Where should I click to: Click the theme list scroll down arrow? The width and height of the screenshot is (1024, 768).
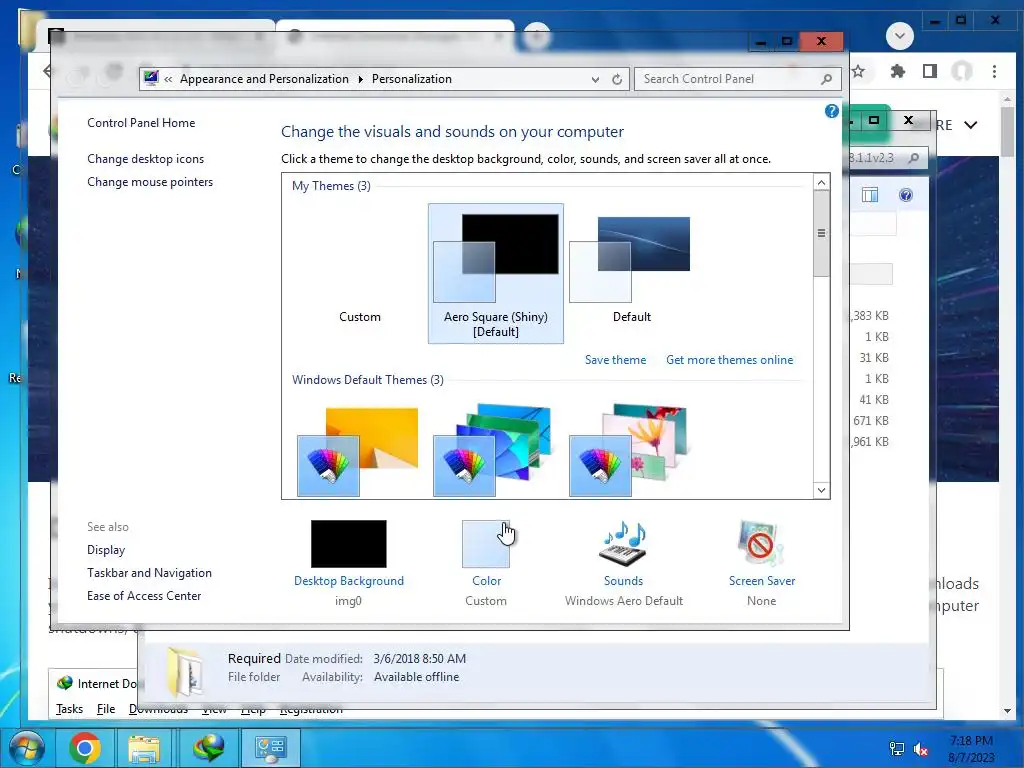point(822,490)
